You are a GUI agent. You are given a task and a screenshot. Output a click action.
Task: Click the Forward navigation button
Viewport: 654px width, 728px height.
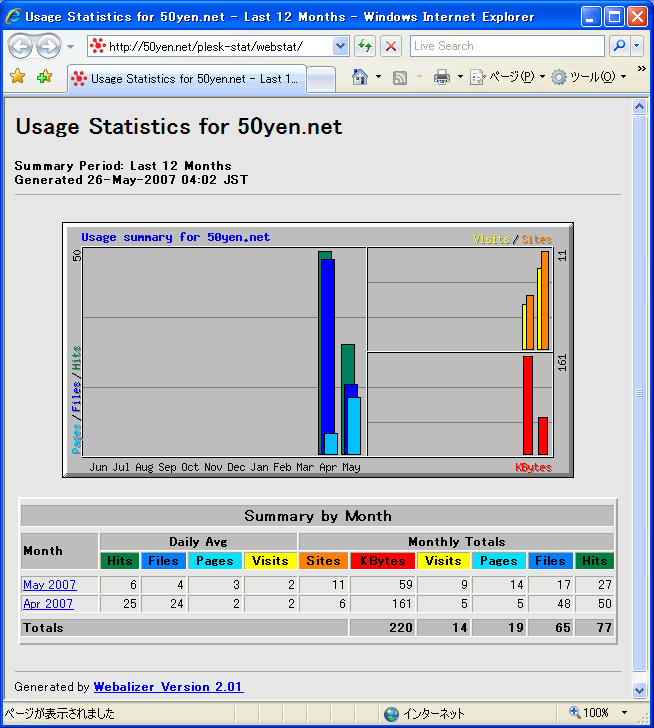tap(47, 46)
